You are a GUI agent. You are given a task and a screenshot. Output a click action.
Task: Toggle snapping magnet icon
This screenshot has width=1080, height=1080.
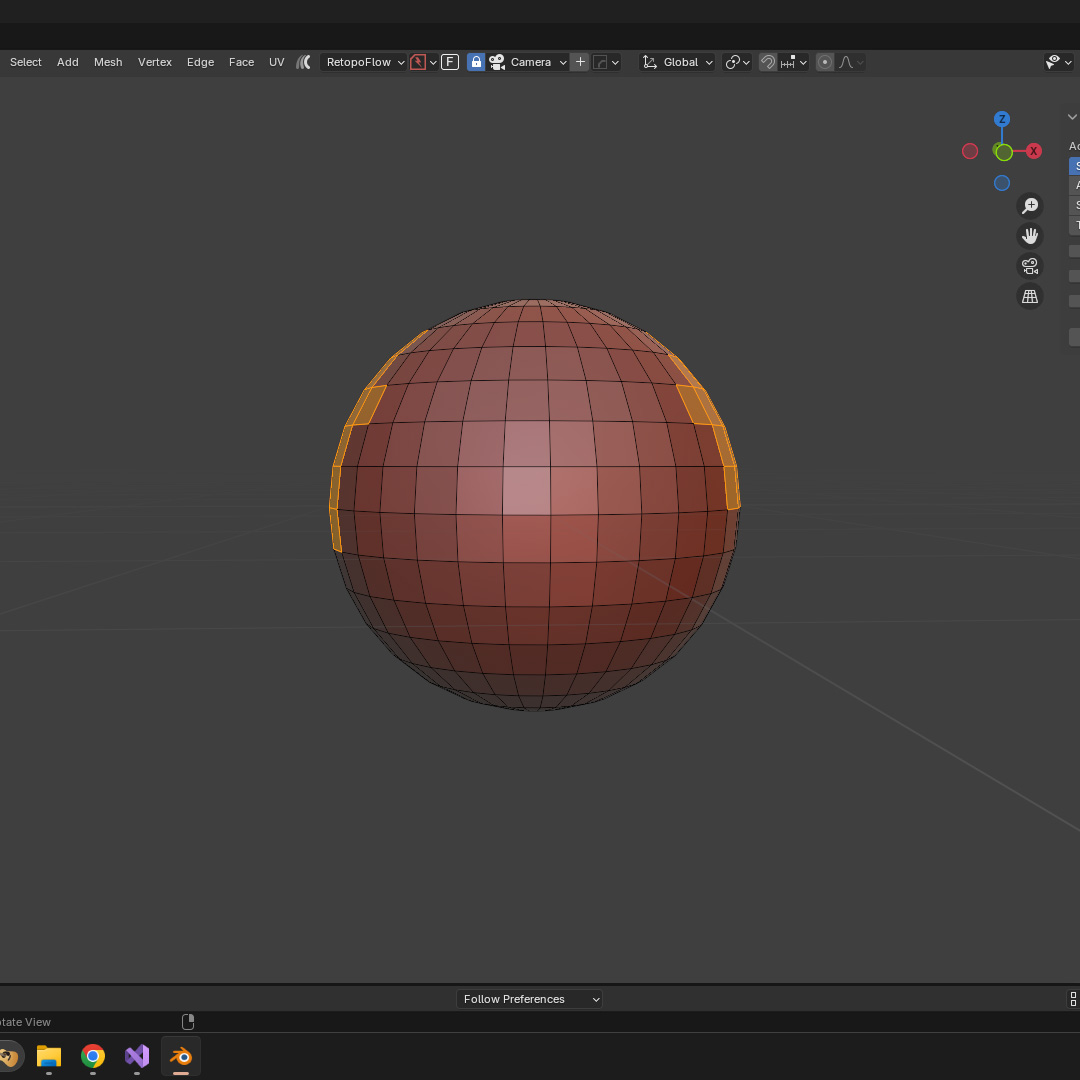click(768, 62)
